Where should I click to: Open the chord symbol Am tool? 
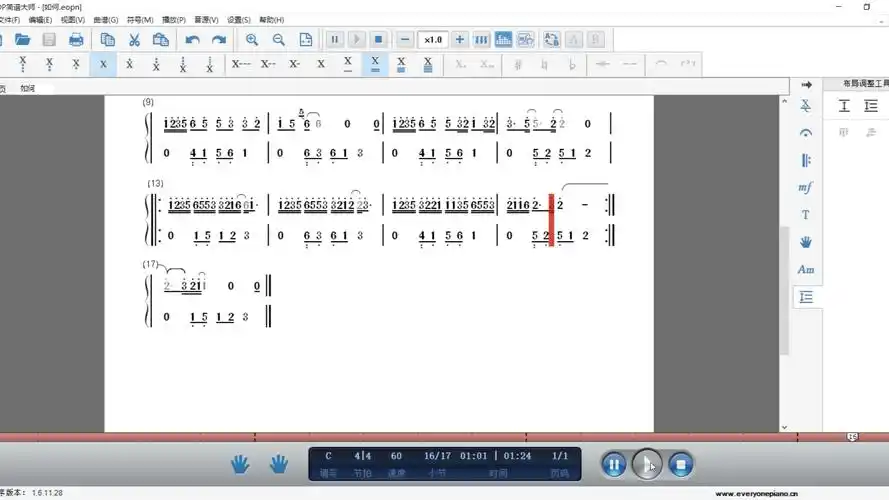click(x=805, y=270)
